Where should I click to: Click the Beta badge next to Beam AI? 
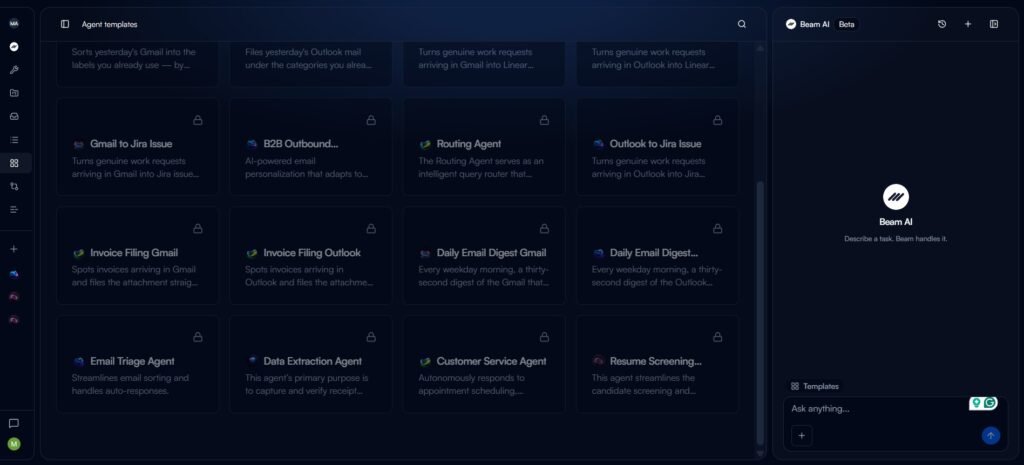pyautogui.click(x=846, y=24)
